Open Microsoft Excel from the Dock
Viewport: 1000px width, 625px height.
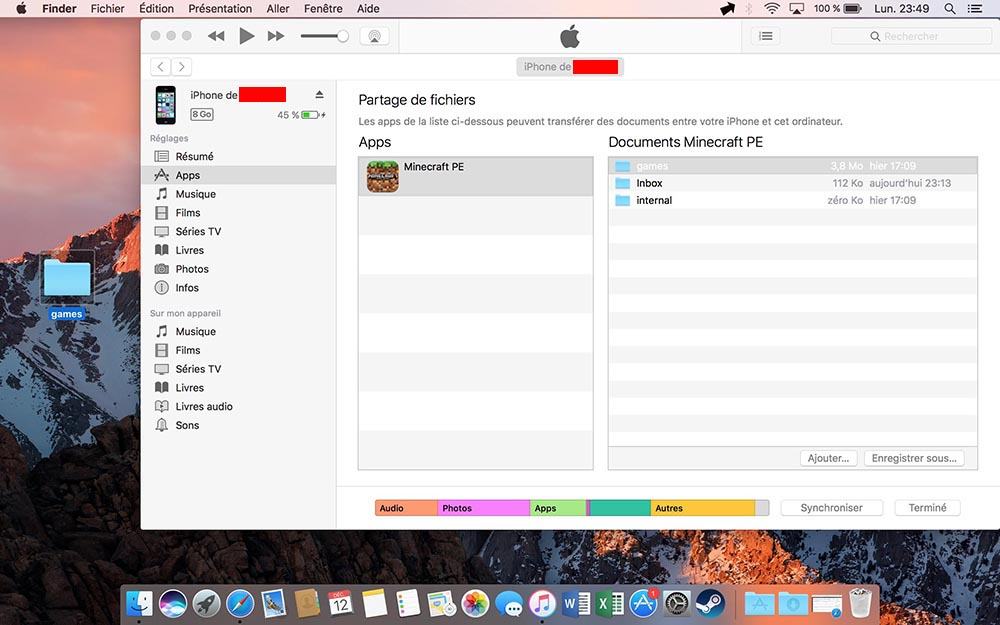610,603
